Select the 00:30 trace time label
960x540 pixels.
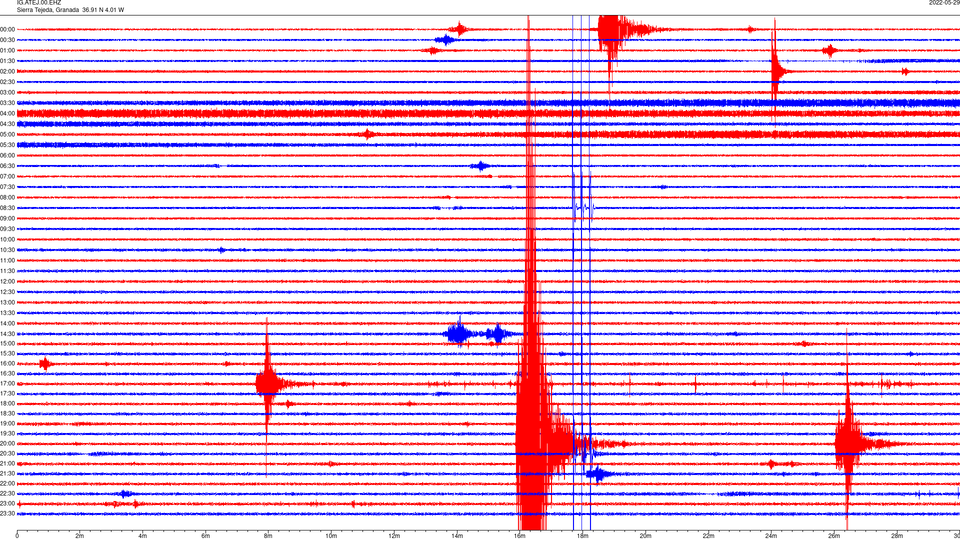tap(7, 40)
